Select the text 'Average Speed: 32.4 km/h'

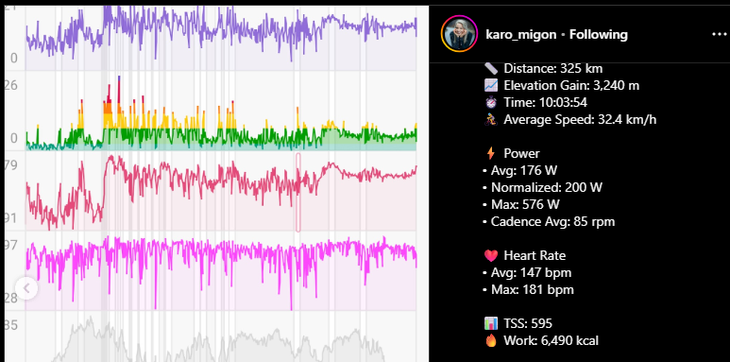(x=580, y=120)
